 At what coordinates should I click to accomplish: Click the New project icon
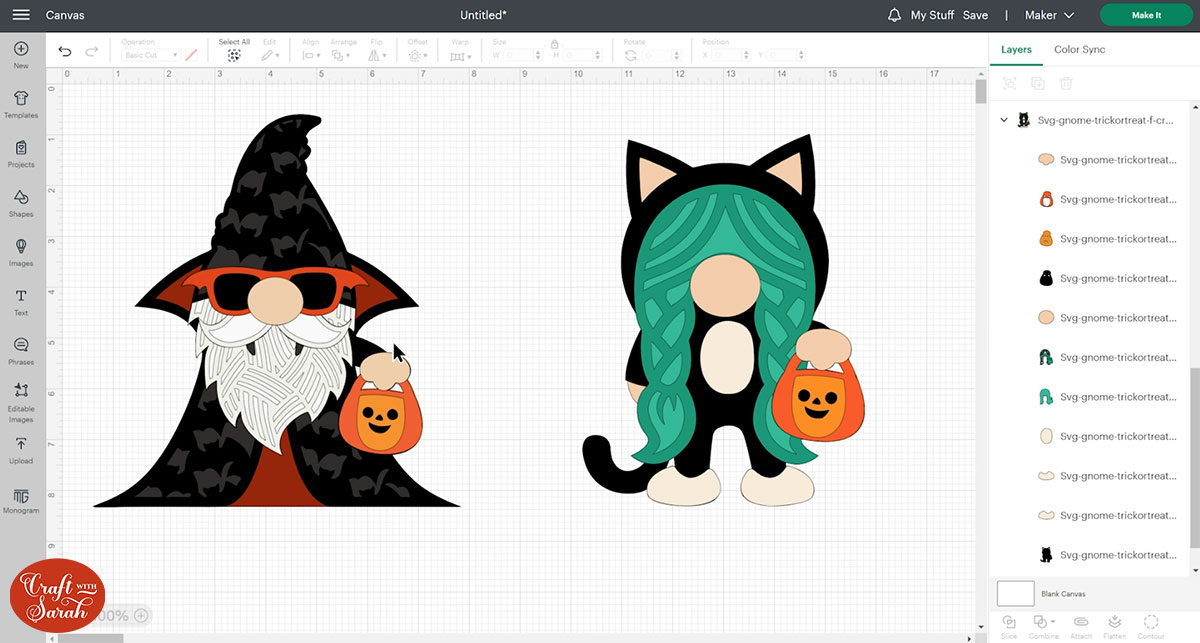[21, 54]
